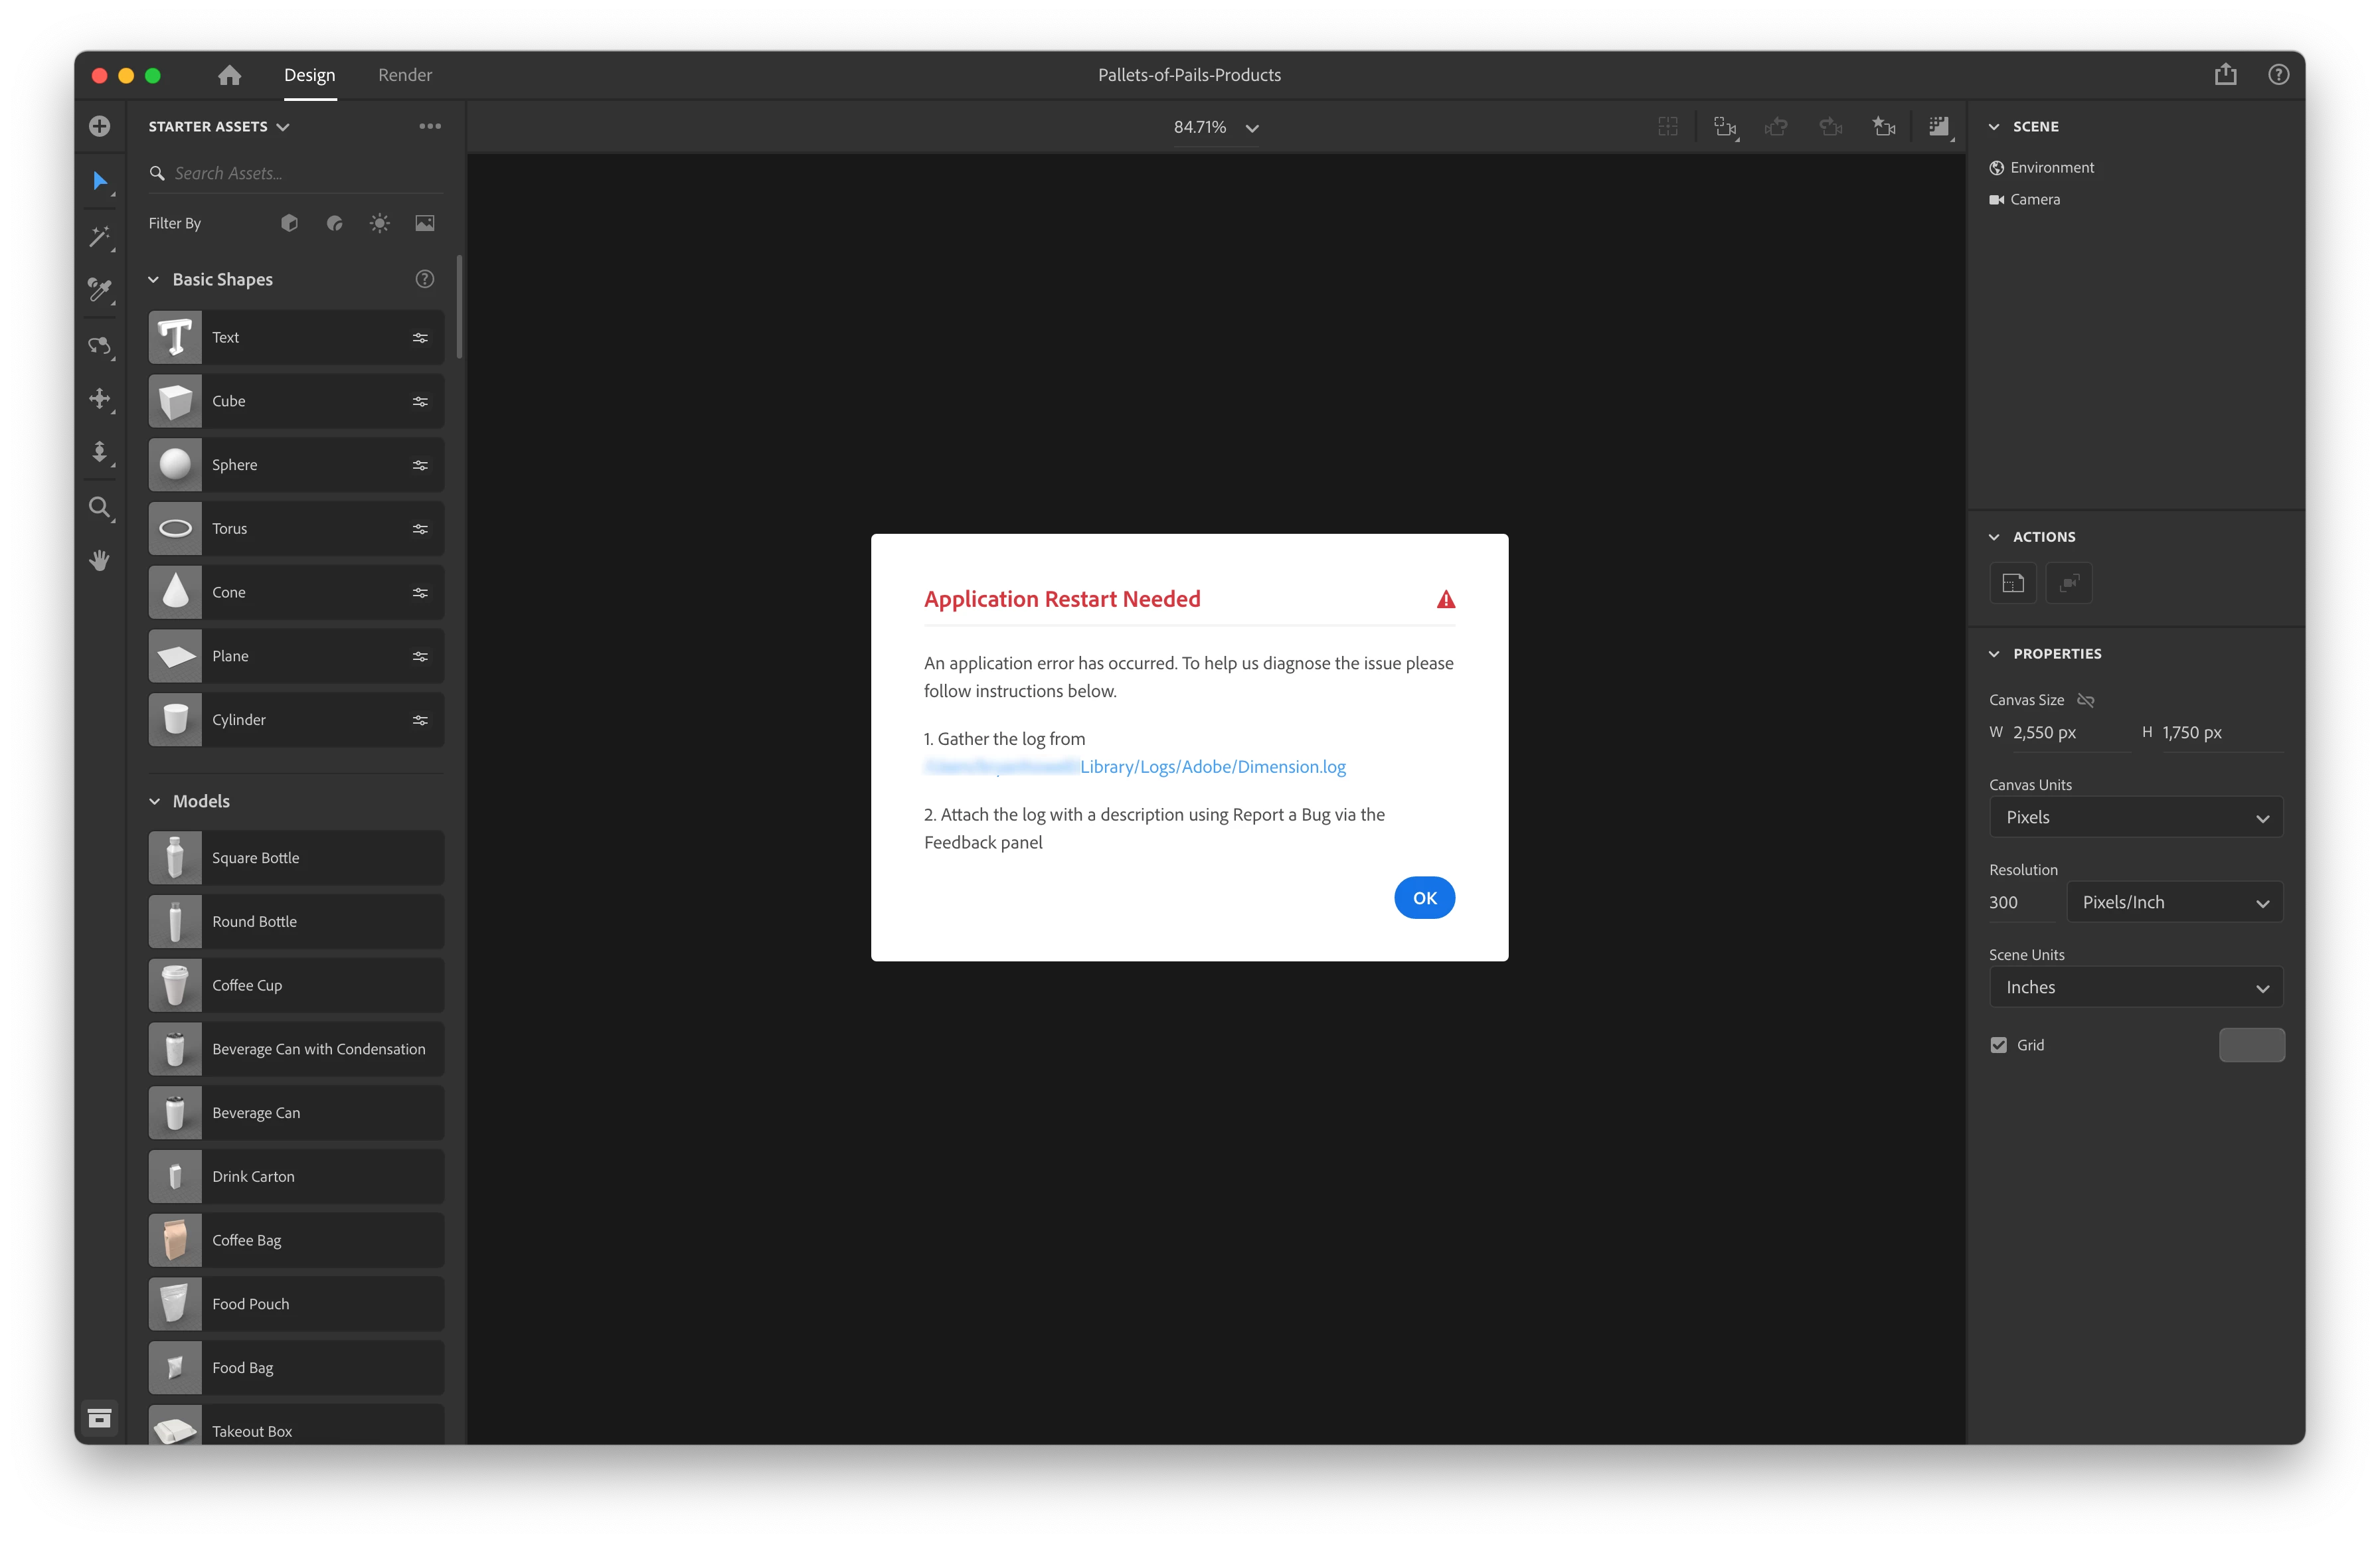The width and height of the screenshot is (2380, 1543).
Task: Select the Orbit camera tool
Action: click(99, 345)
